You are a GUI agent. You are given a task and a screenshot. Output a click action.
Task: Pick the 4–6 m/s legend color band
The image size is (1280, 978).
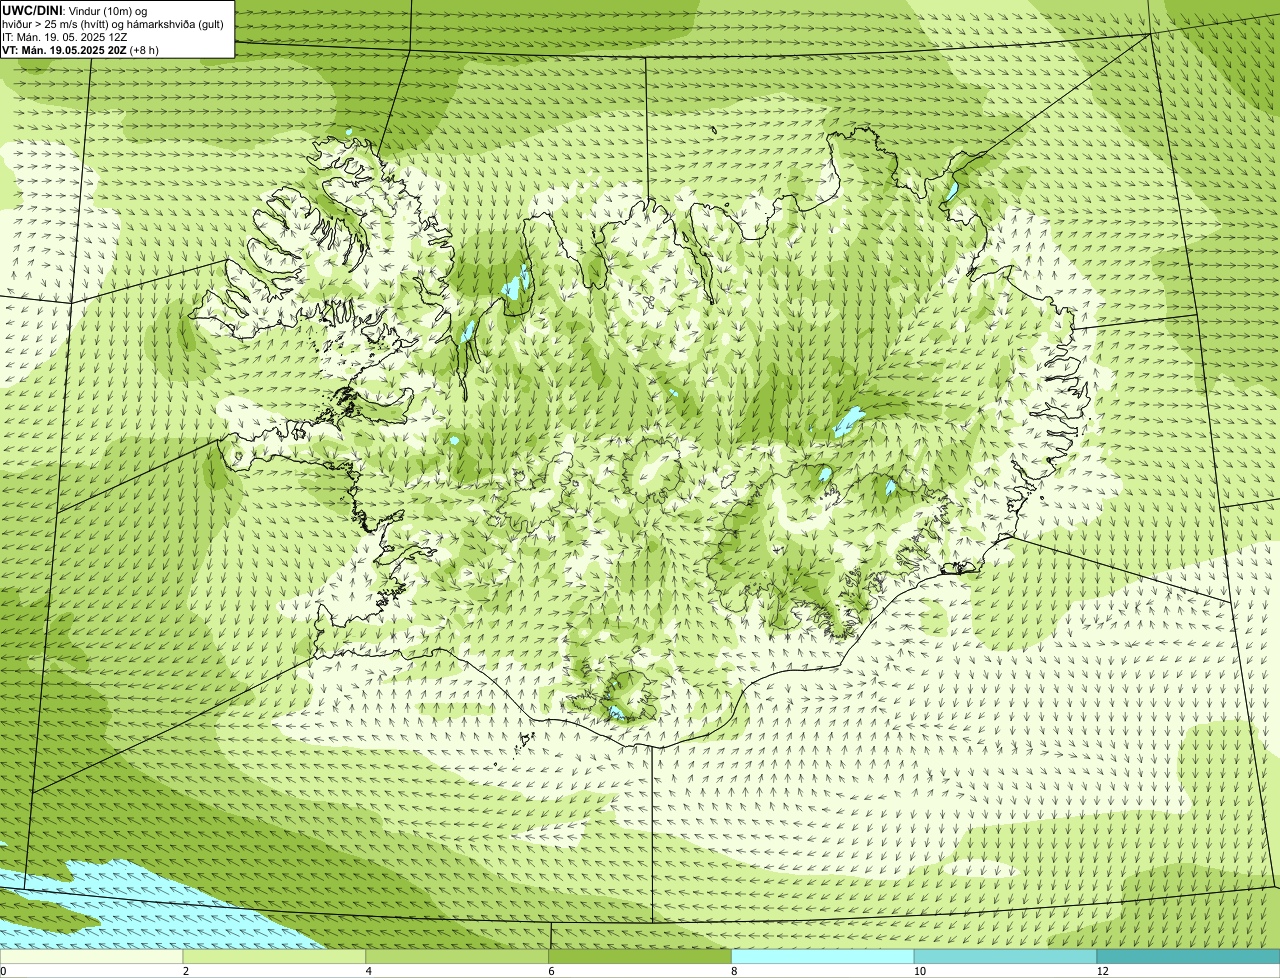[x=457, y=956]
